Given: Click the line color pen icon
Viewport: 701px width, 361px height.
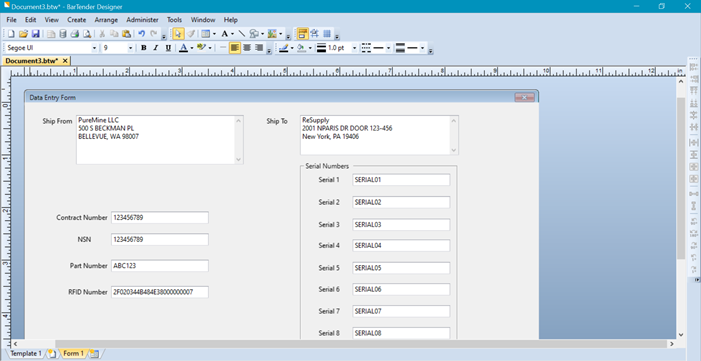Looking at the screenshot, I should pos(283,48).
